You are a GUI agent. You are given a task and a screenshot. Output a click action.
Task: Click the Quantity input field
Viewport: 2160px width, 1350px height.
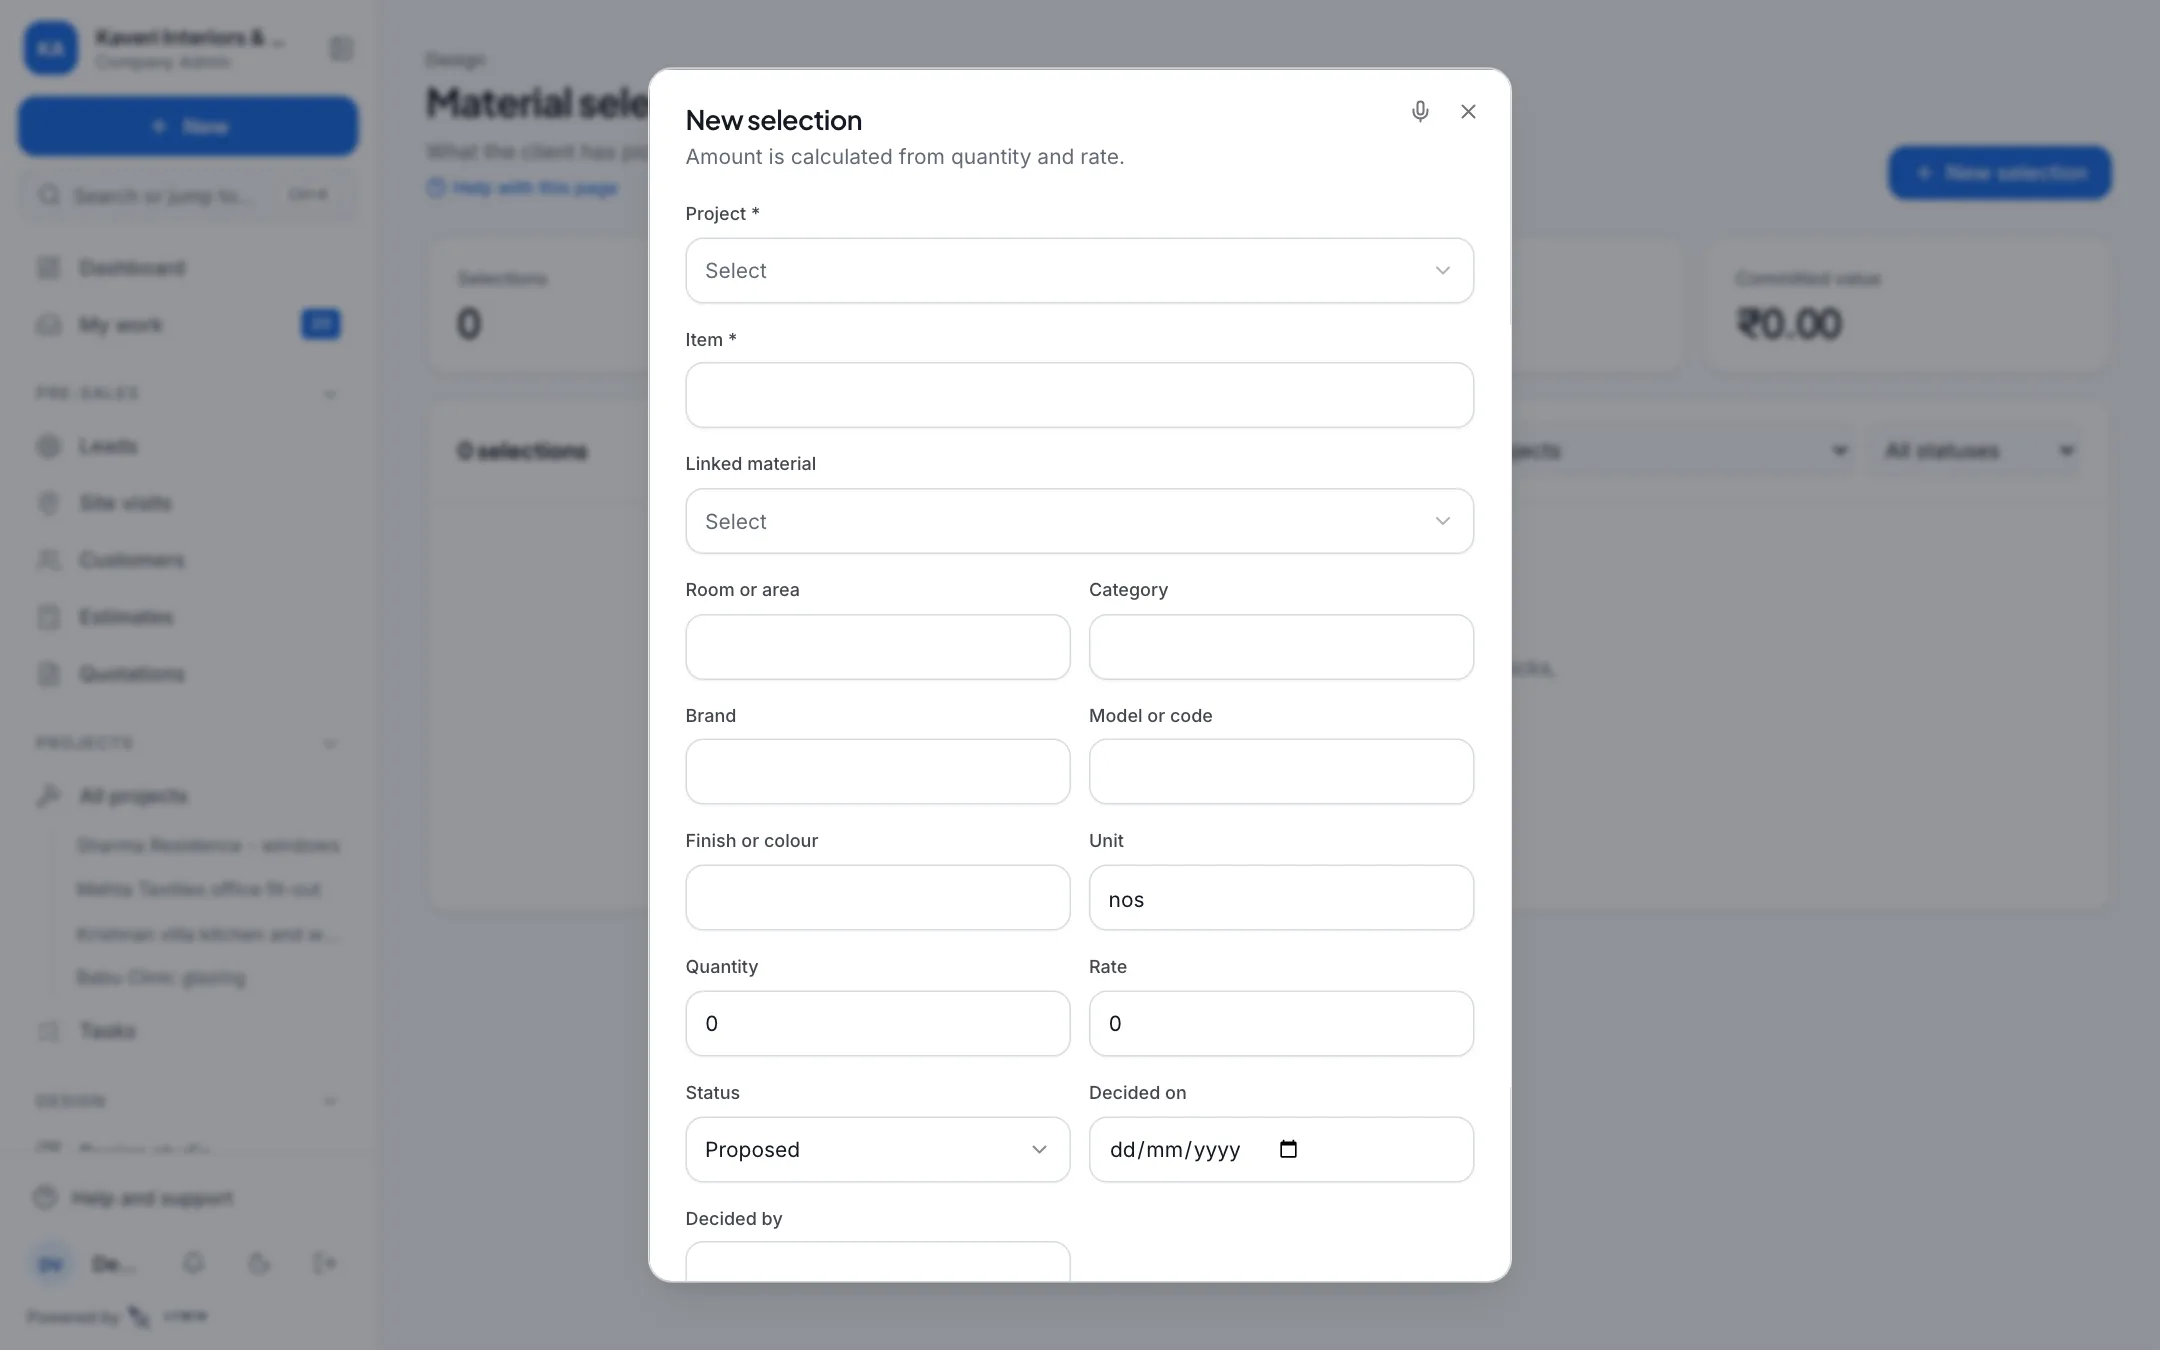click(x=877, y=1024)
